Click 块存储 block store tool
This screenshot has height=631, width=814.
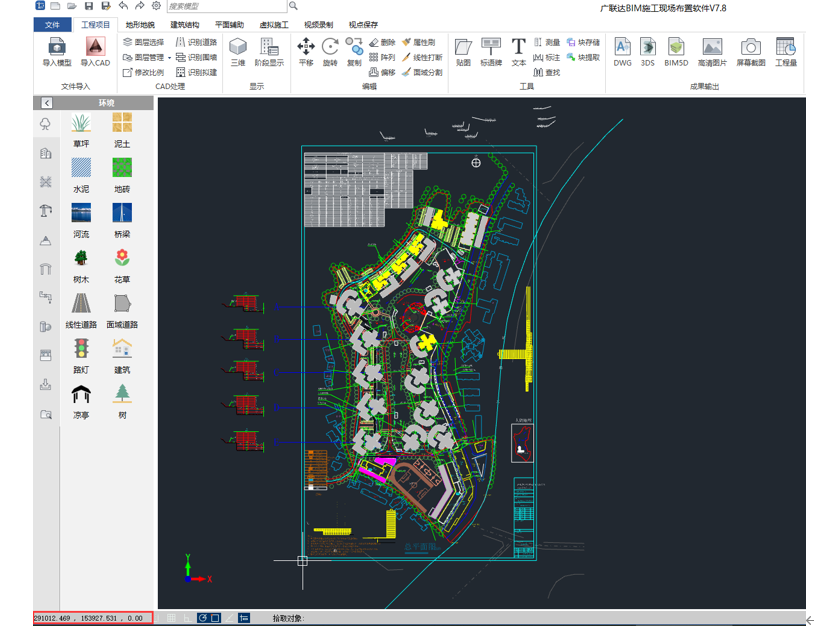pos(583,42)
